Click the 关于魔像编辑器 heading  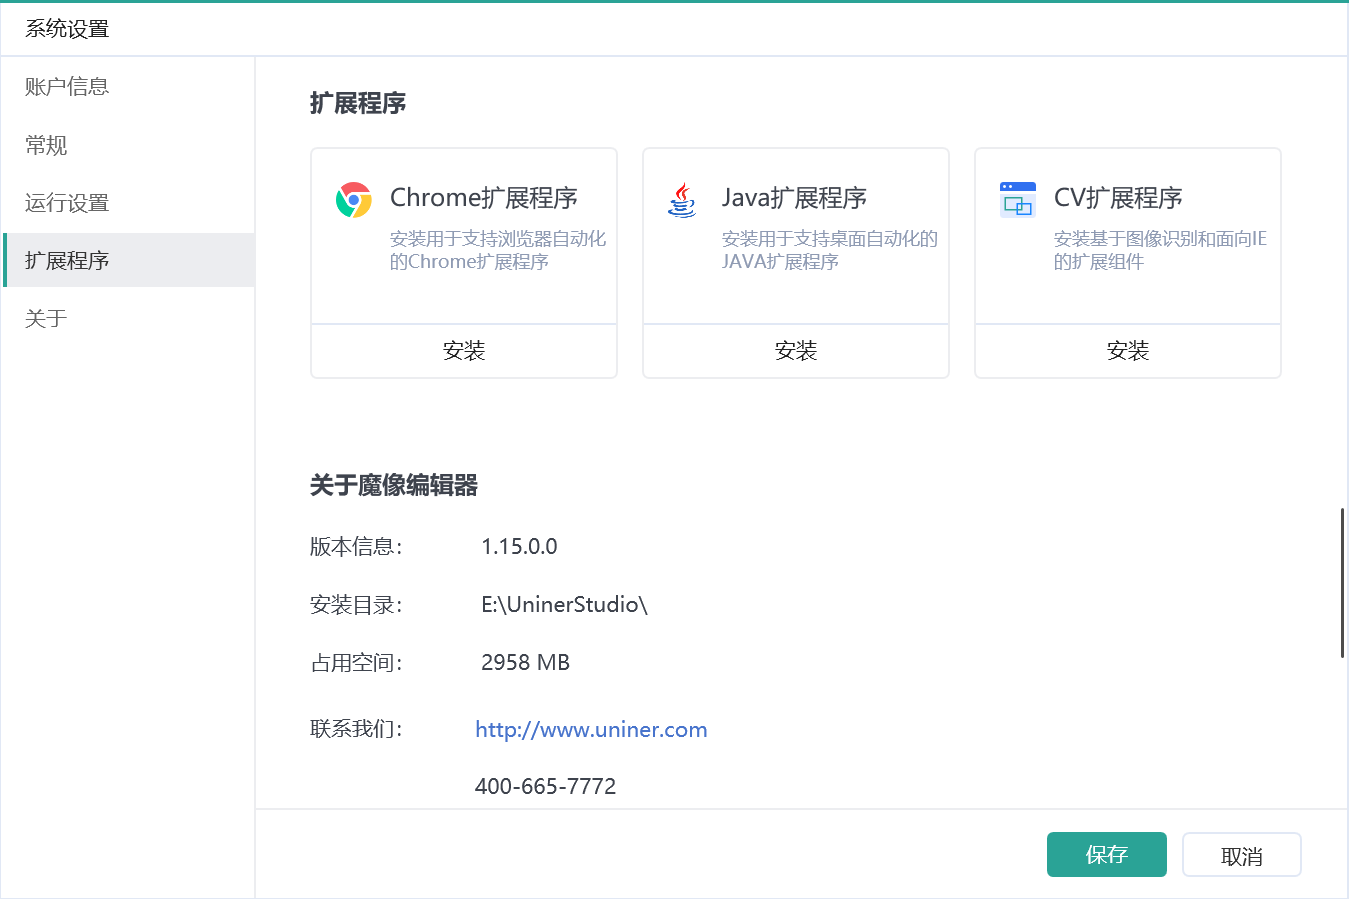(x=394, y=485)
